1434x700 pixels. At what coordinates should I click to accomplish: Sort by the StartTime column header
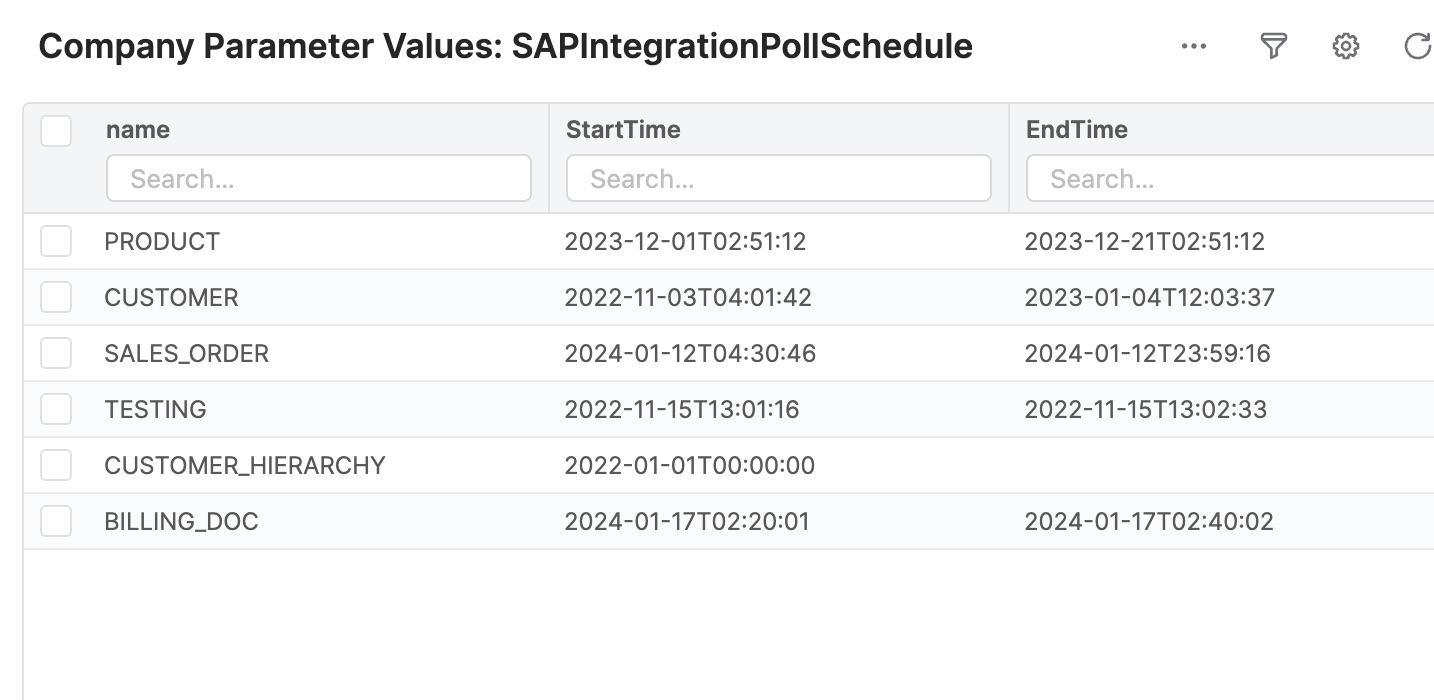(623, 130)
